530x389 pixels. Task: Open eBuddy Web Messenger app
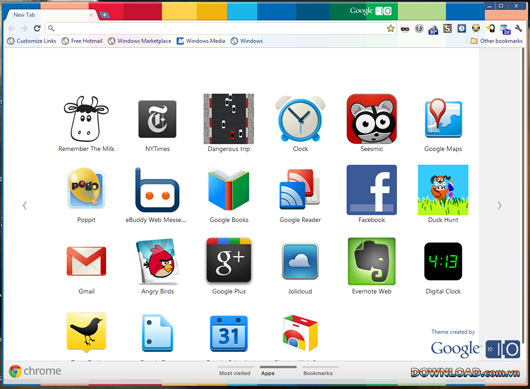tap(157, 190)
